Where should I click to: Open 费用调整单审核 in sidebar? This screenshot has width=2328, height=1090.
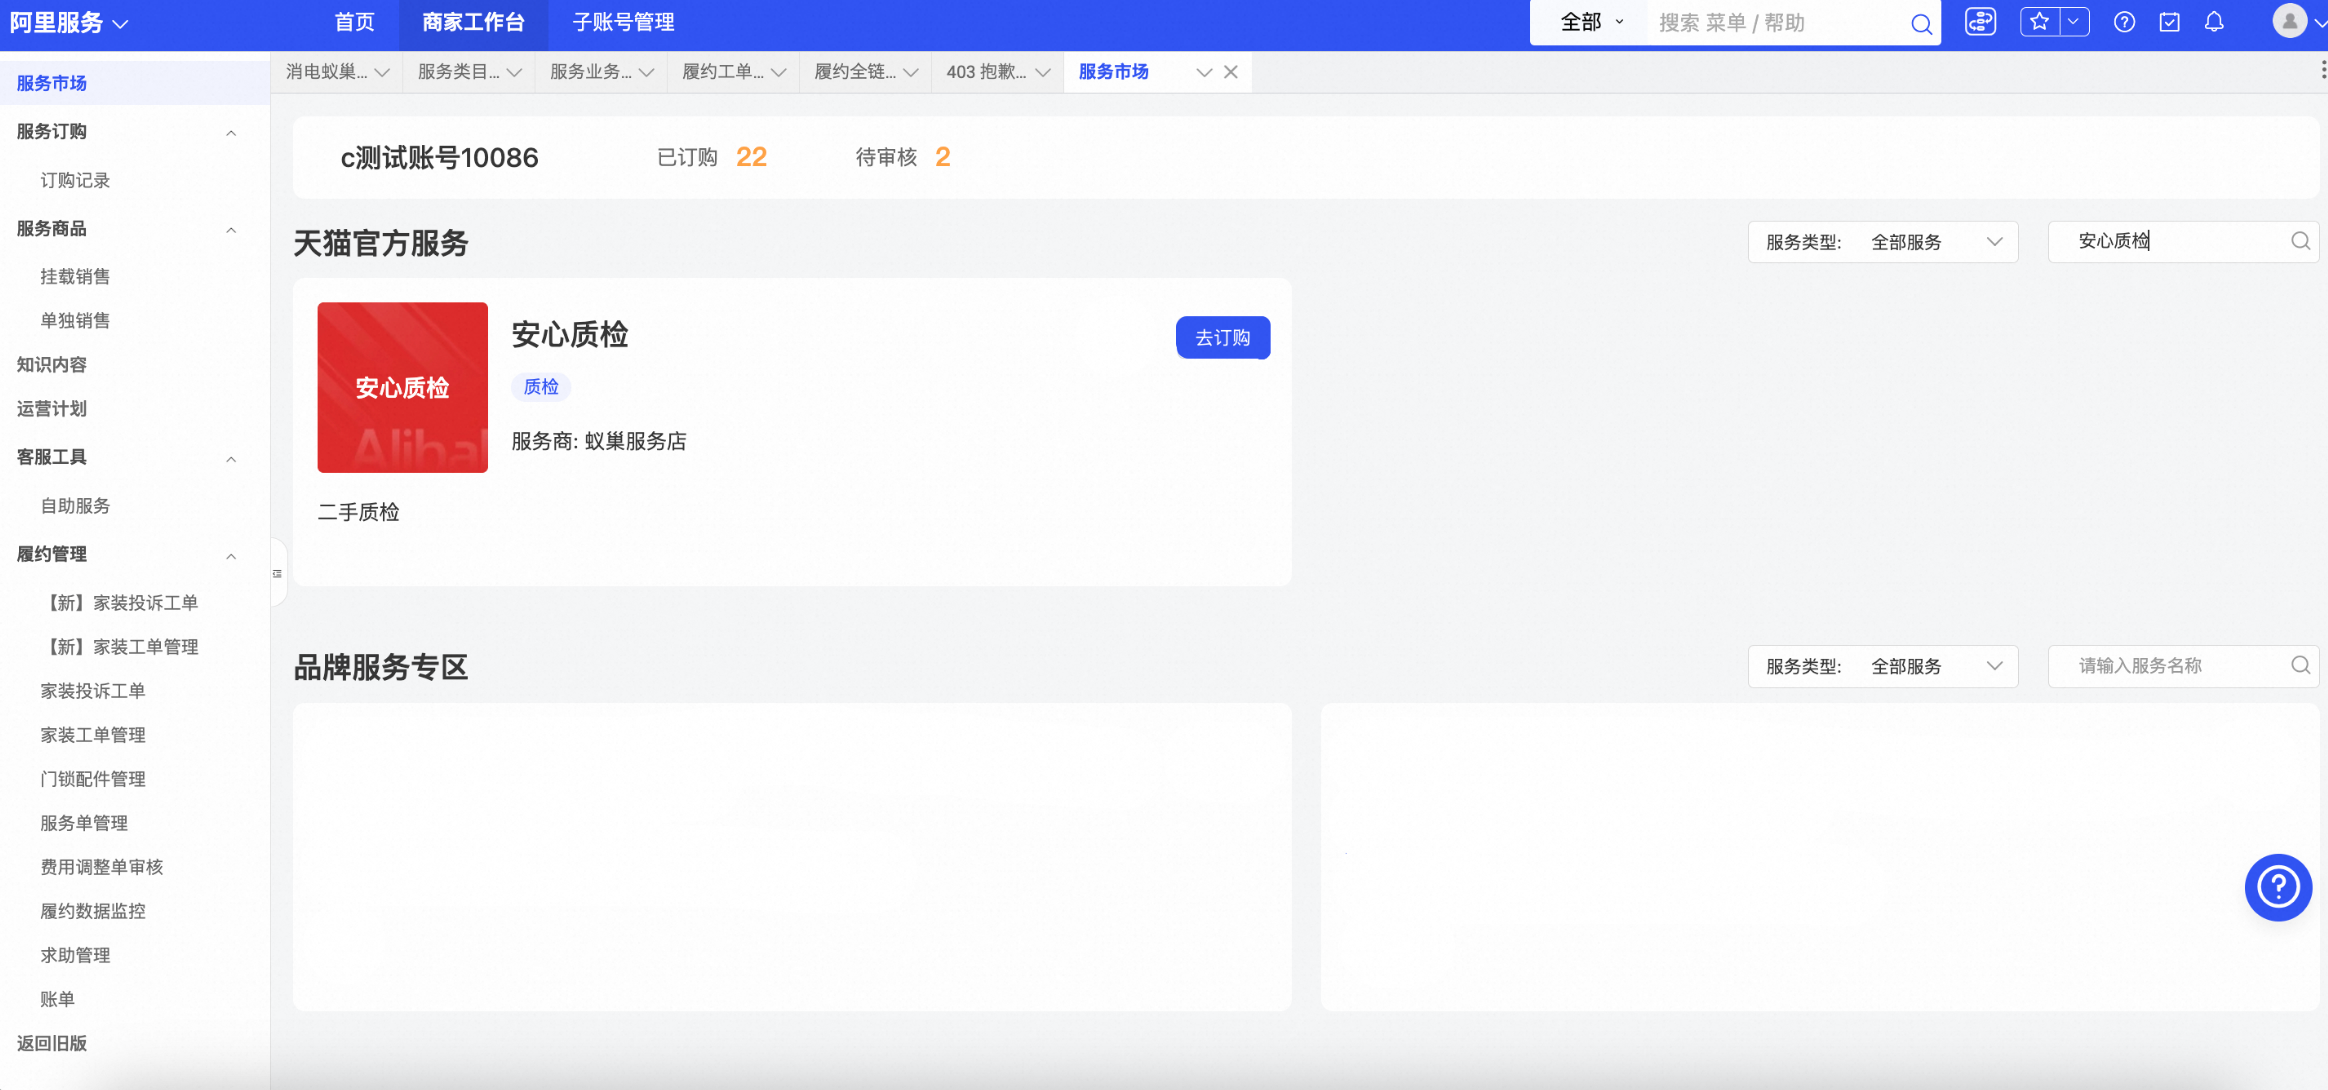(102, 867)
